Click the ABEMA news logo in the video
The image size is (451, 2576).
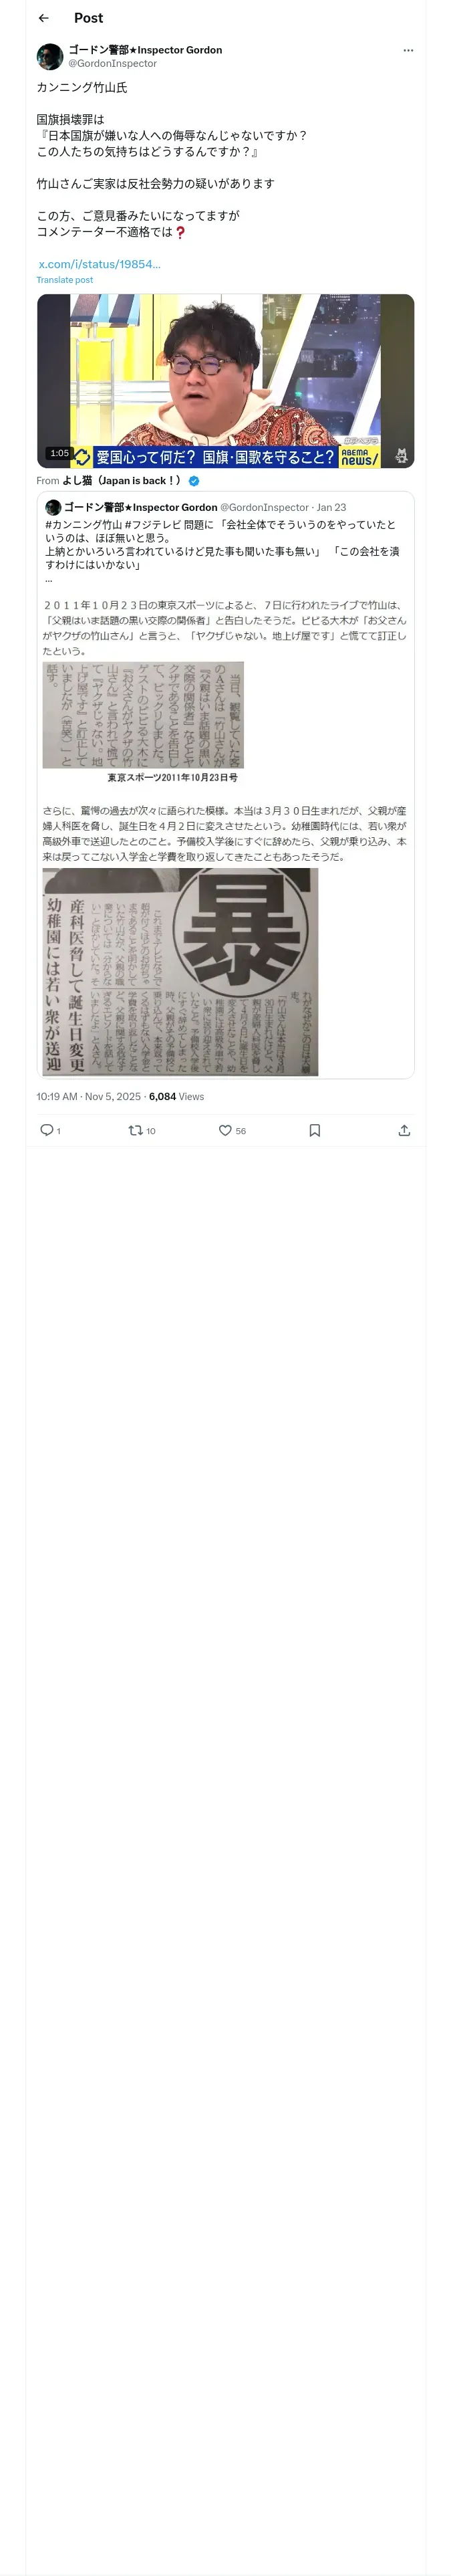359,456
